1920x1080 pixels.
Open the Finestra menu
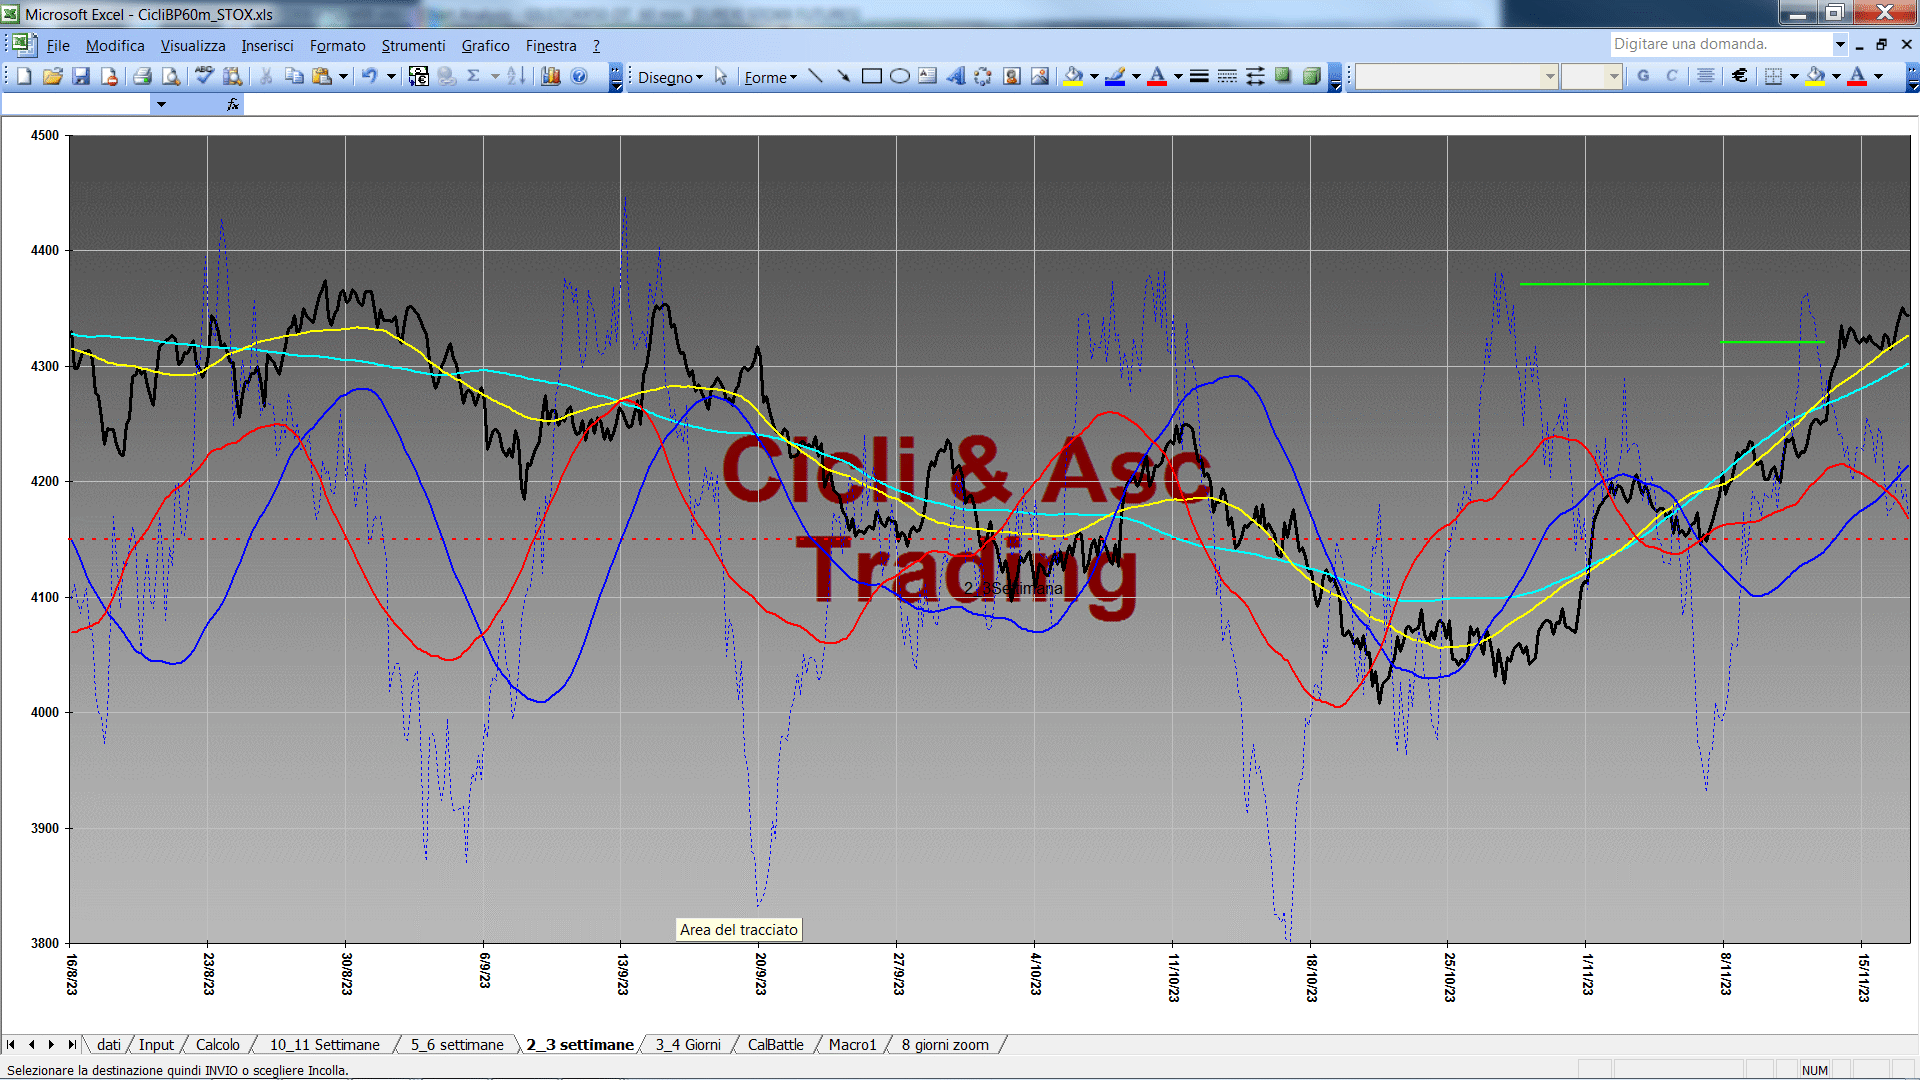point(551,46)
